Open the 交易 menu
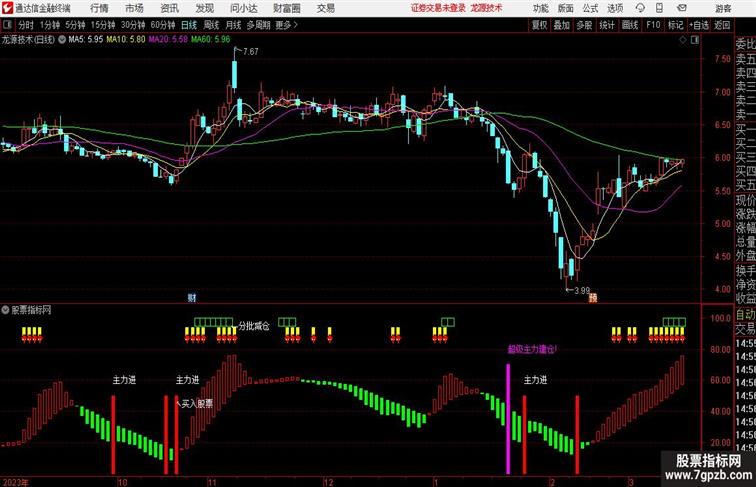Image resolution: width=756 pixels, height=487 pixels. click(326, 8)
